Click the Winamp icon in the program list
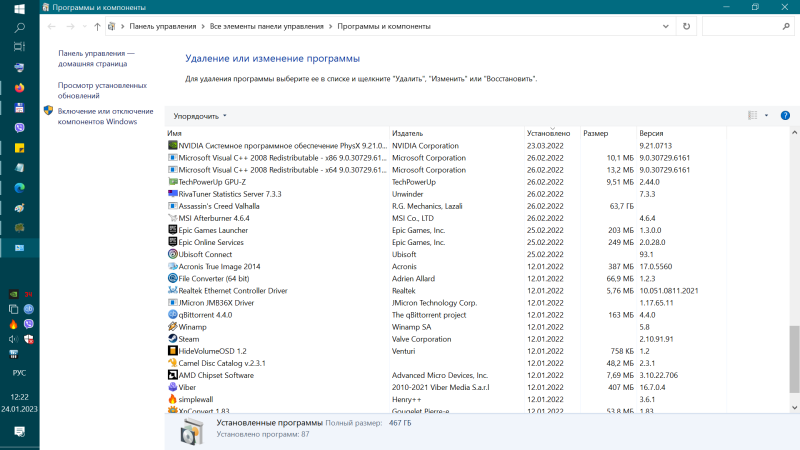 [172, 327]
